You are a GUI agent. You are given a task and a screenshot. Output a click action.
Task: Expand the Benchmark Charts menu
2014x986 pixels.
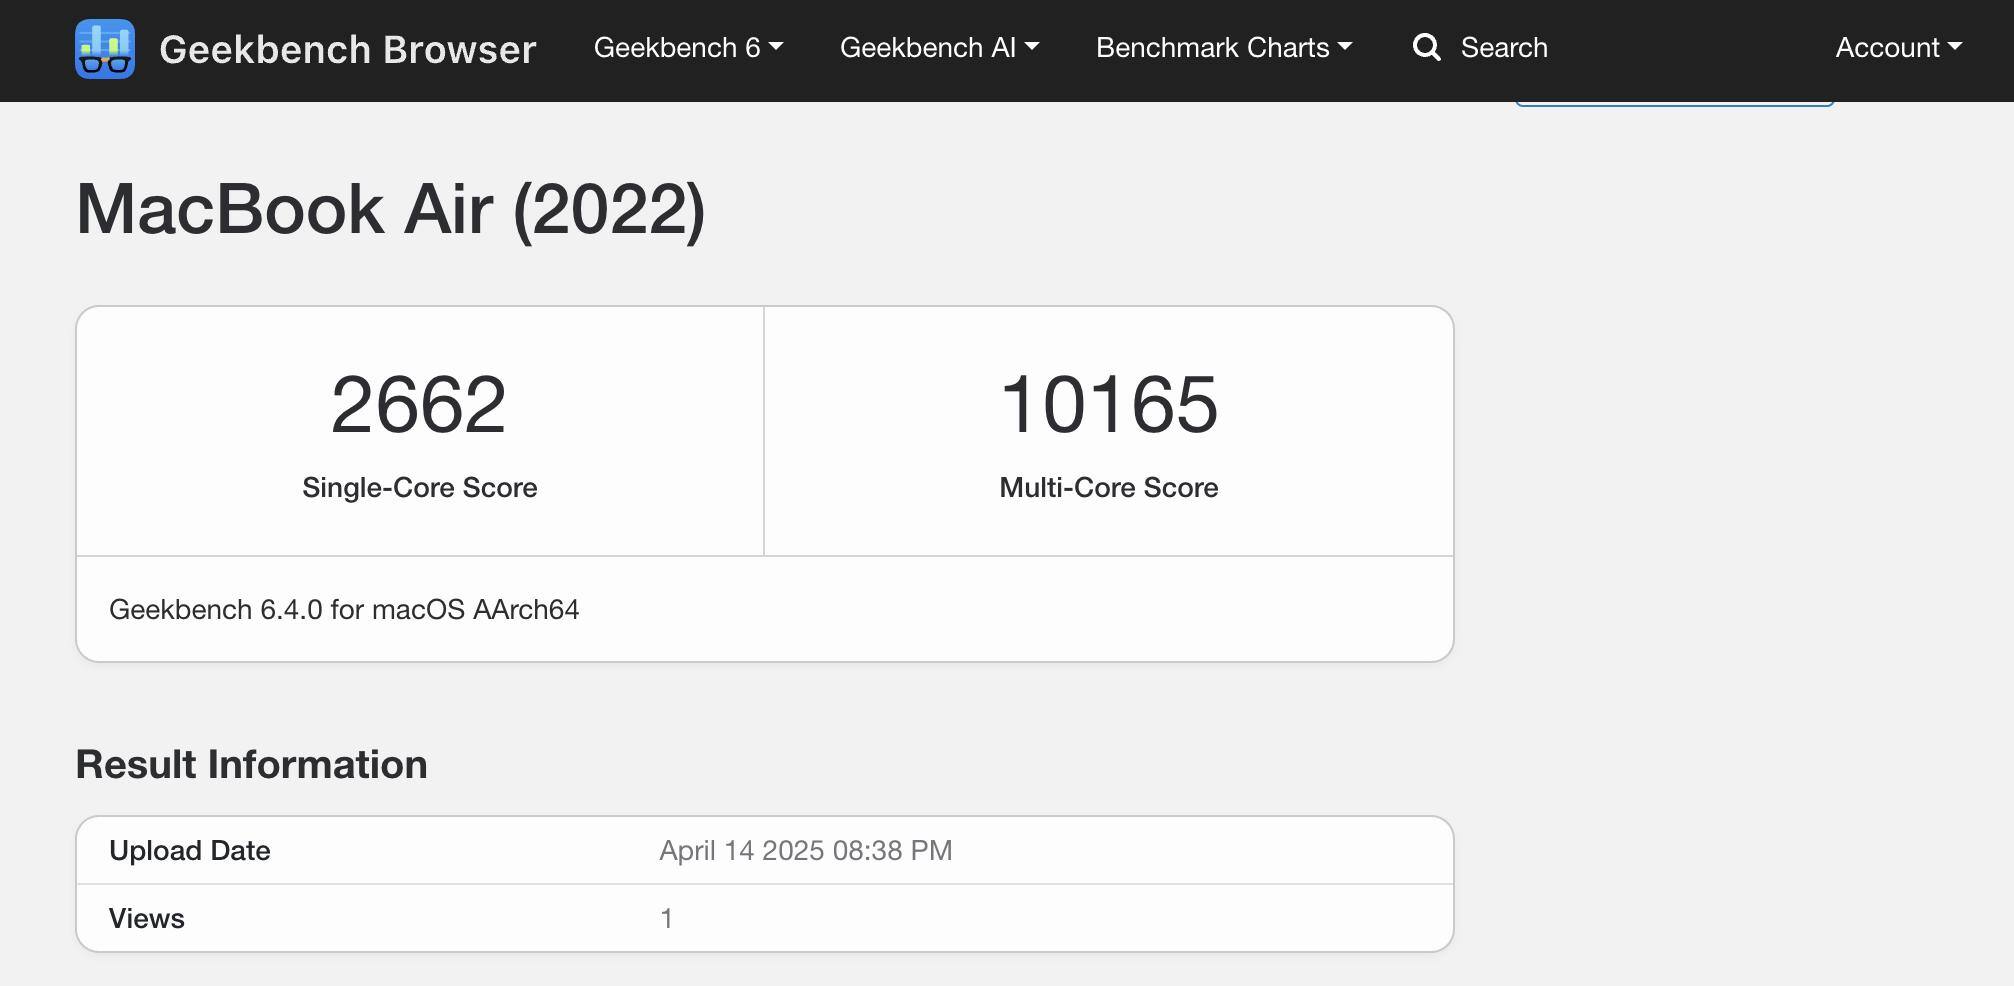coord(1223,48)
